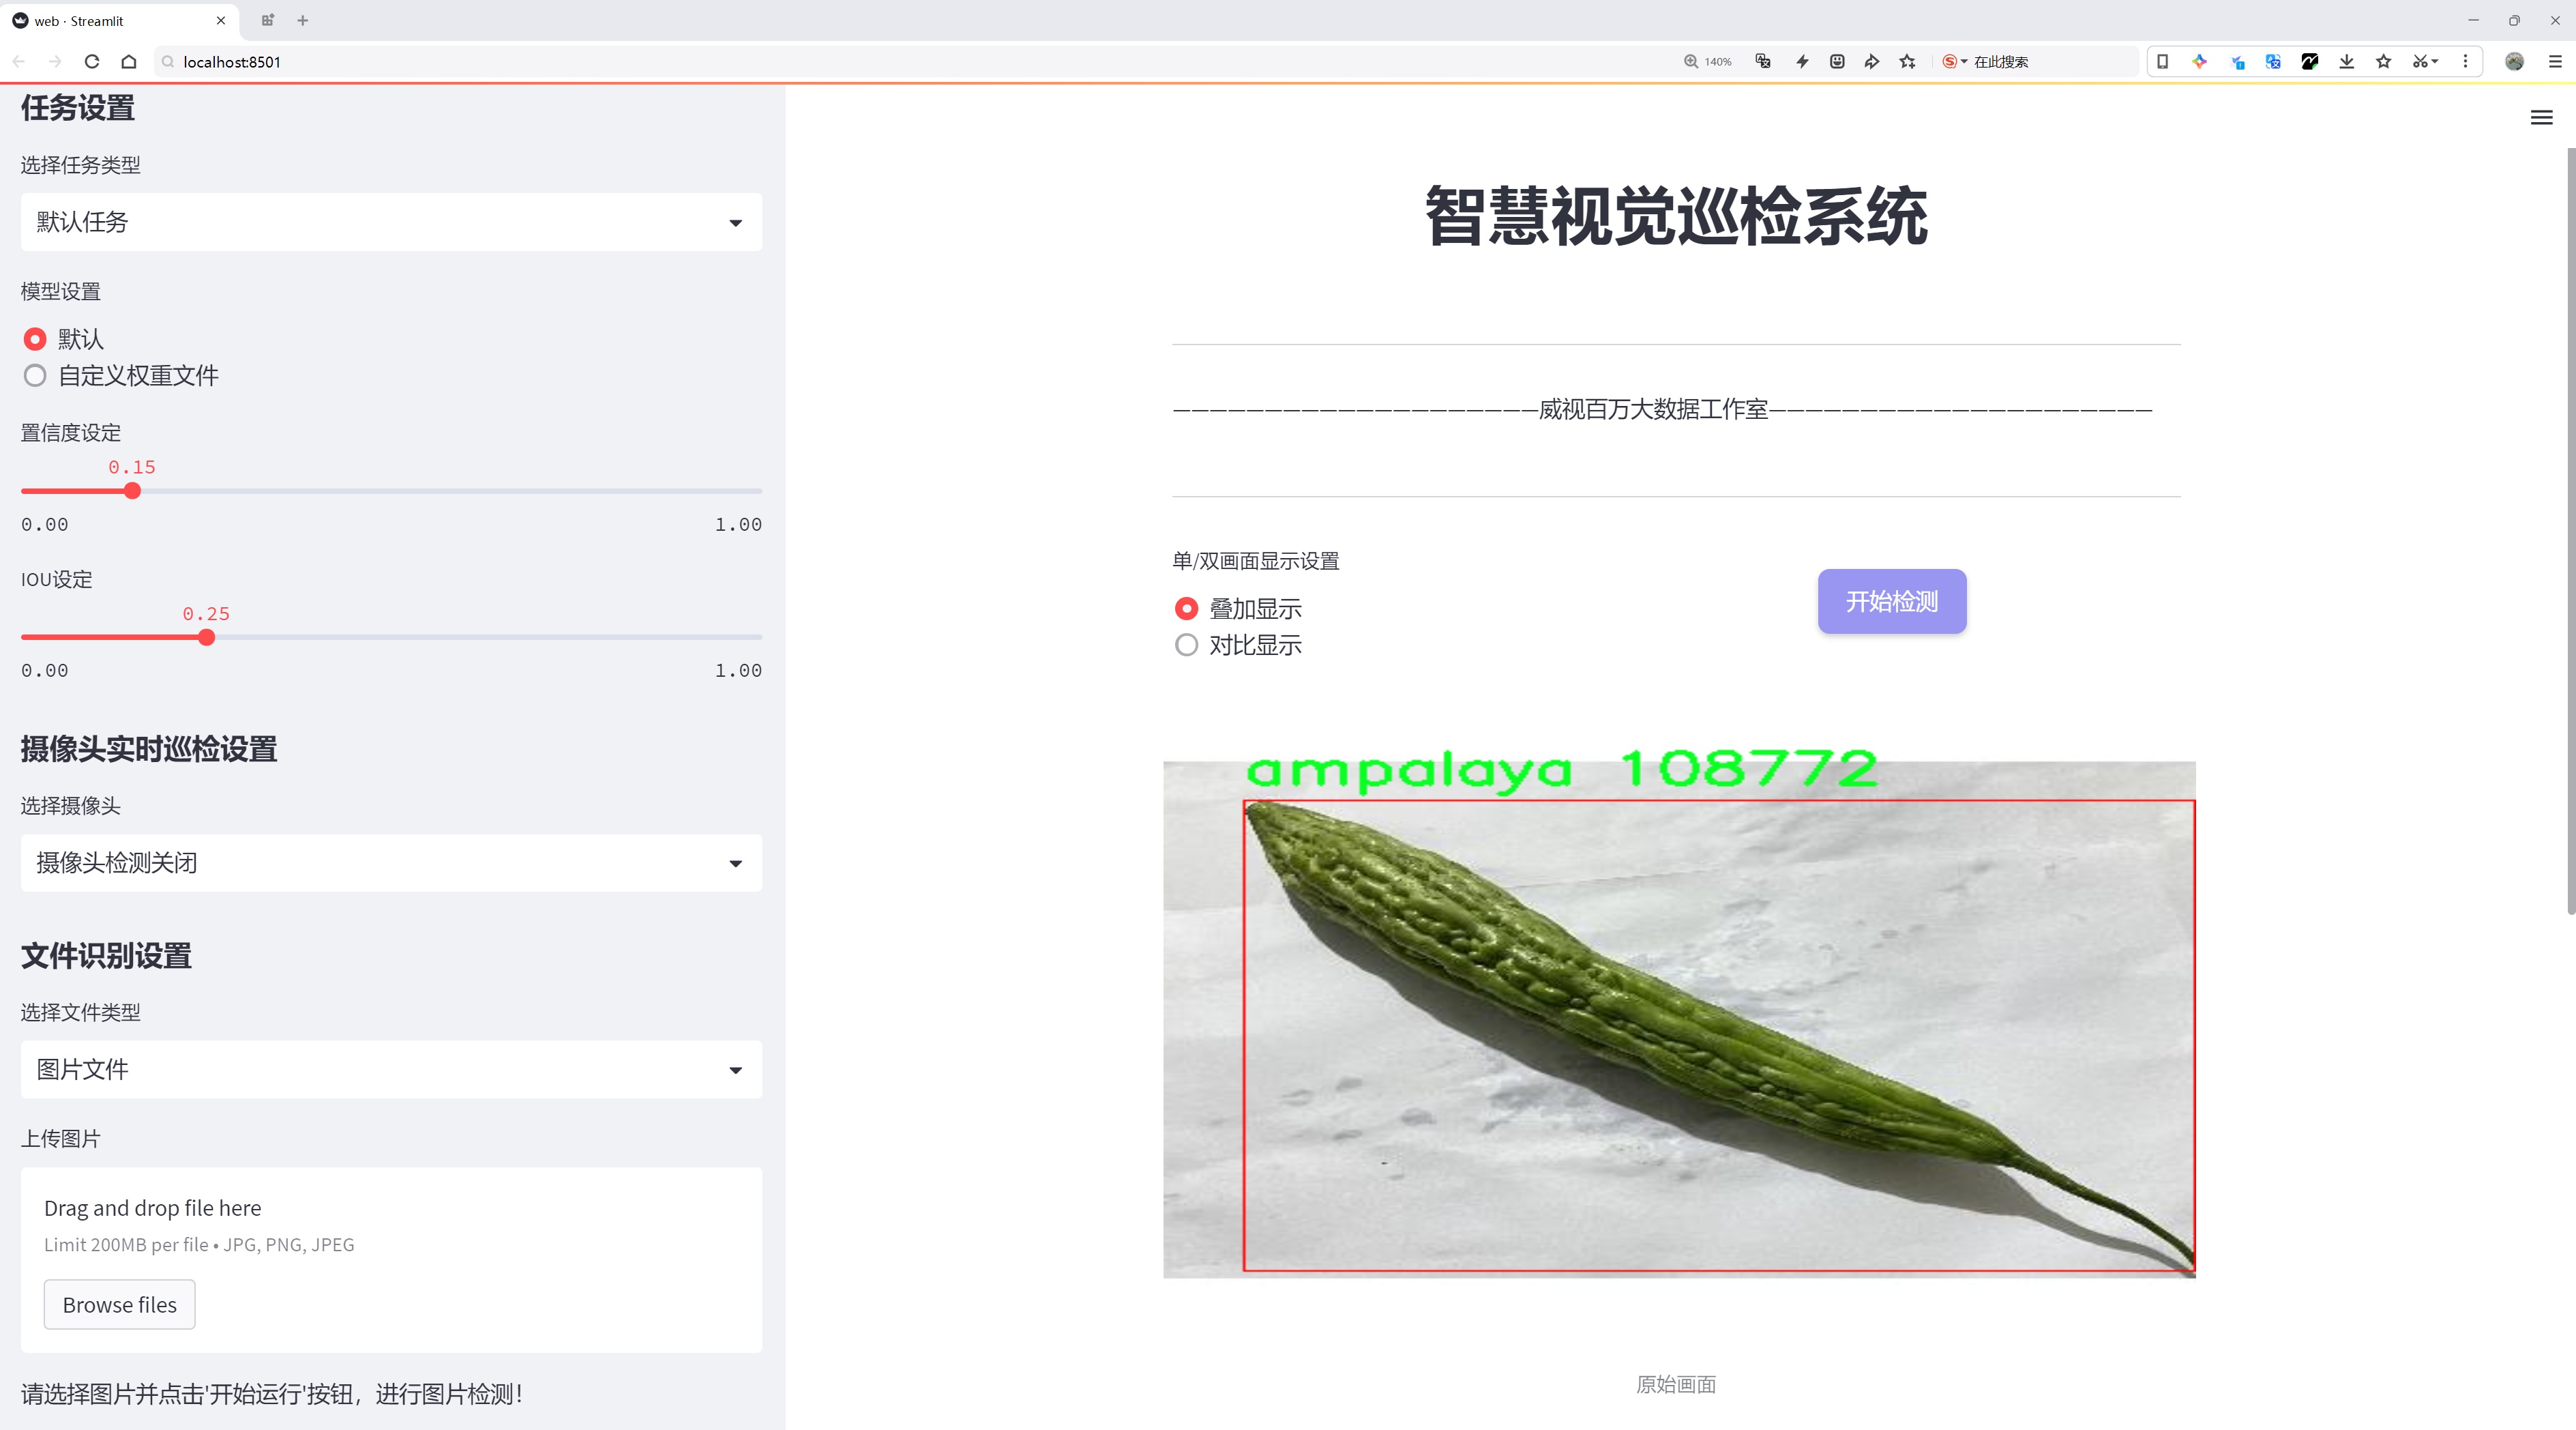Viewport: 2576px width, 1430px height.
Task: Go to browser home page icon
Action: coord(129,62)
